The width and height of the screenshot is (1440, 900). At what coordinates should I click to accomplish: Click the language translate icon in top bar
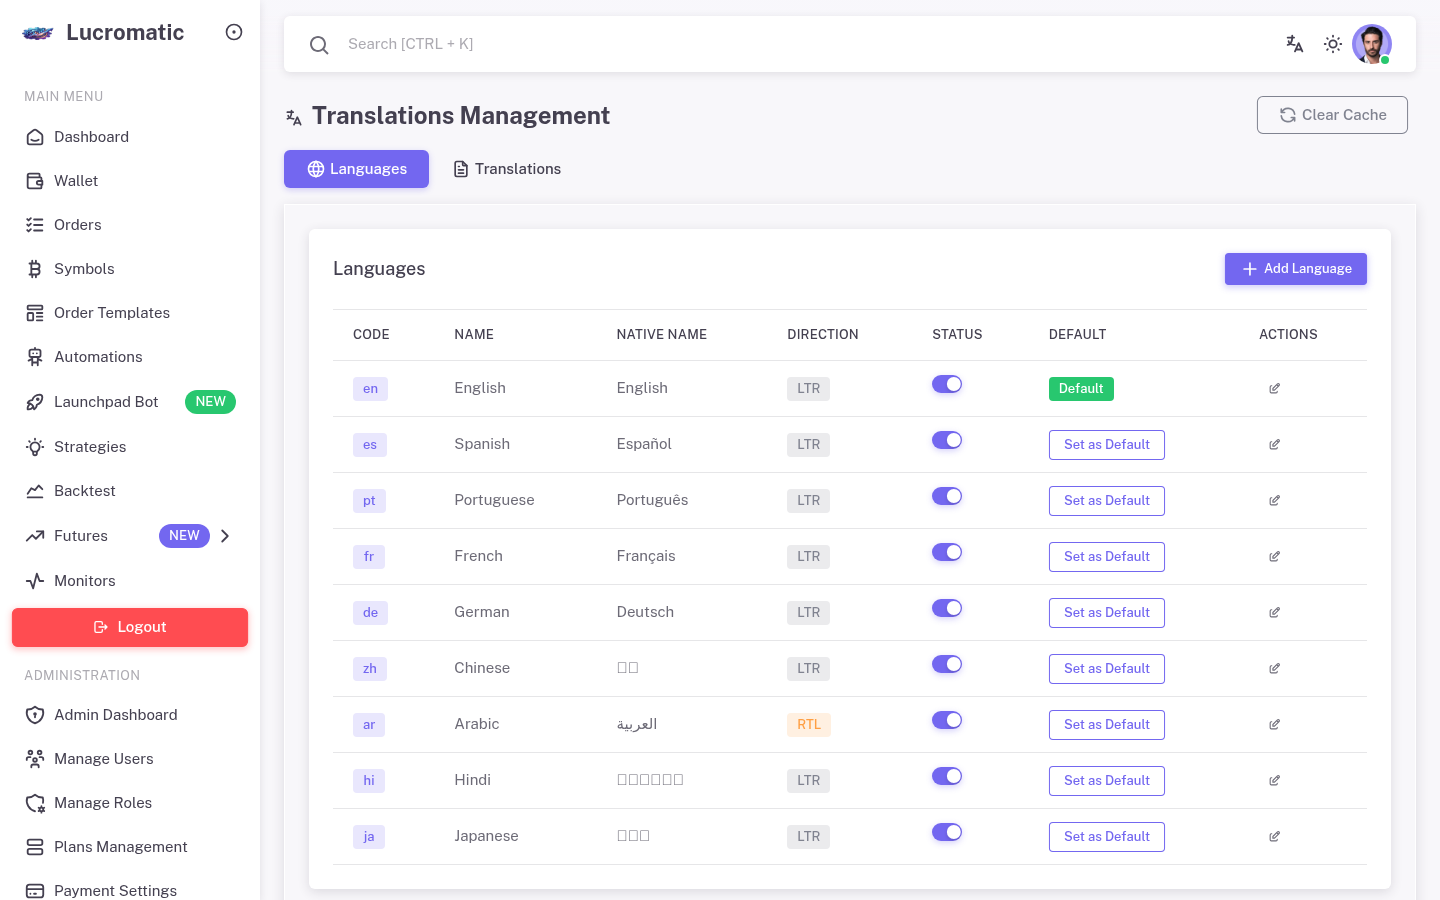[1294, 44]
